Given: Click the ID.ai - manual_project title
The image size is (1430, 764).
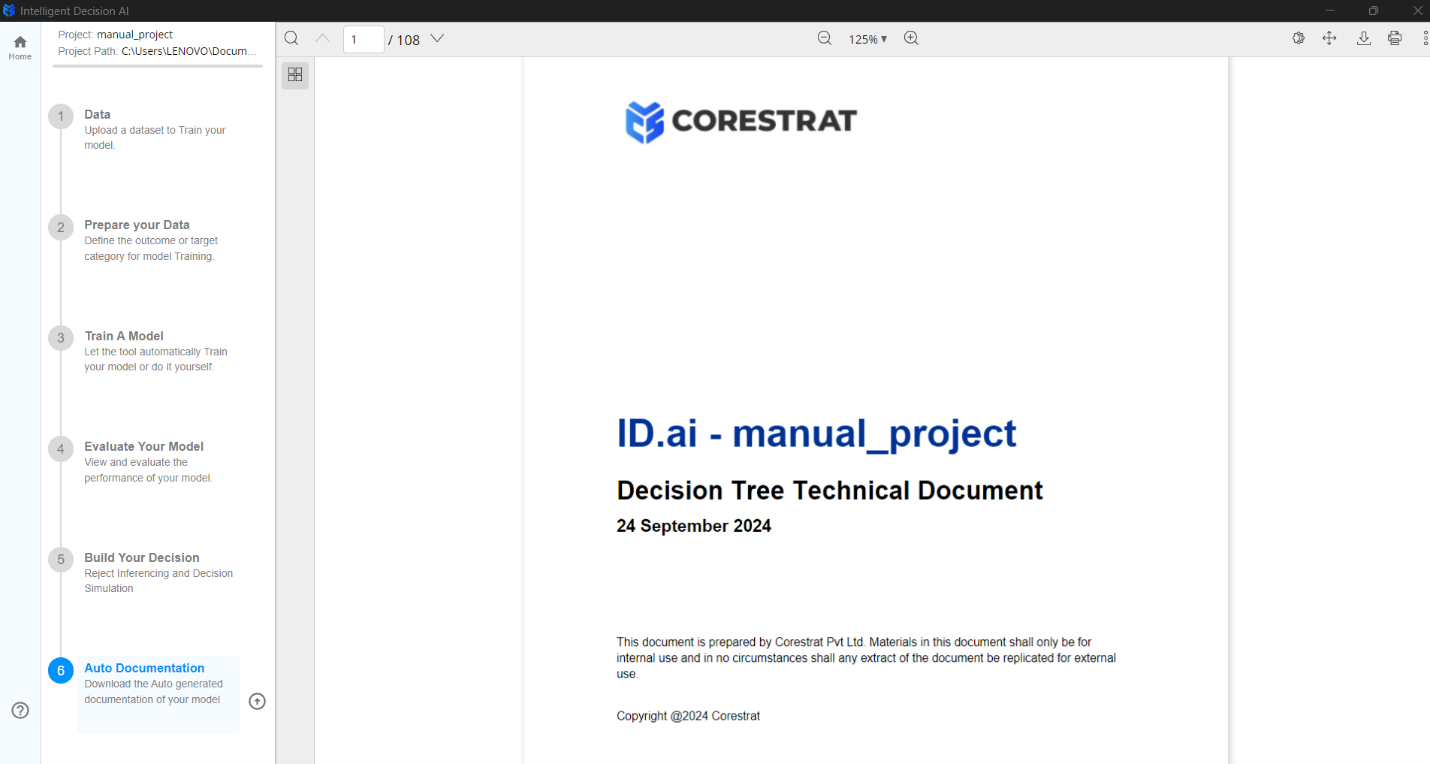Looking at the screenshot, I should click(x=816, y=434).
